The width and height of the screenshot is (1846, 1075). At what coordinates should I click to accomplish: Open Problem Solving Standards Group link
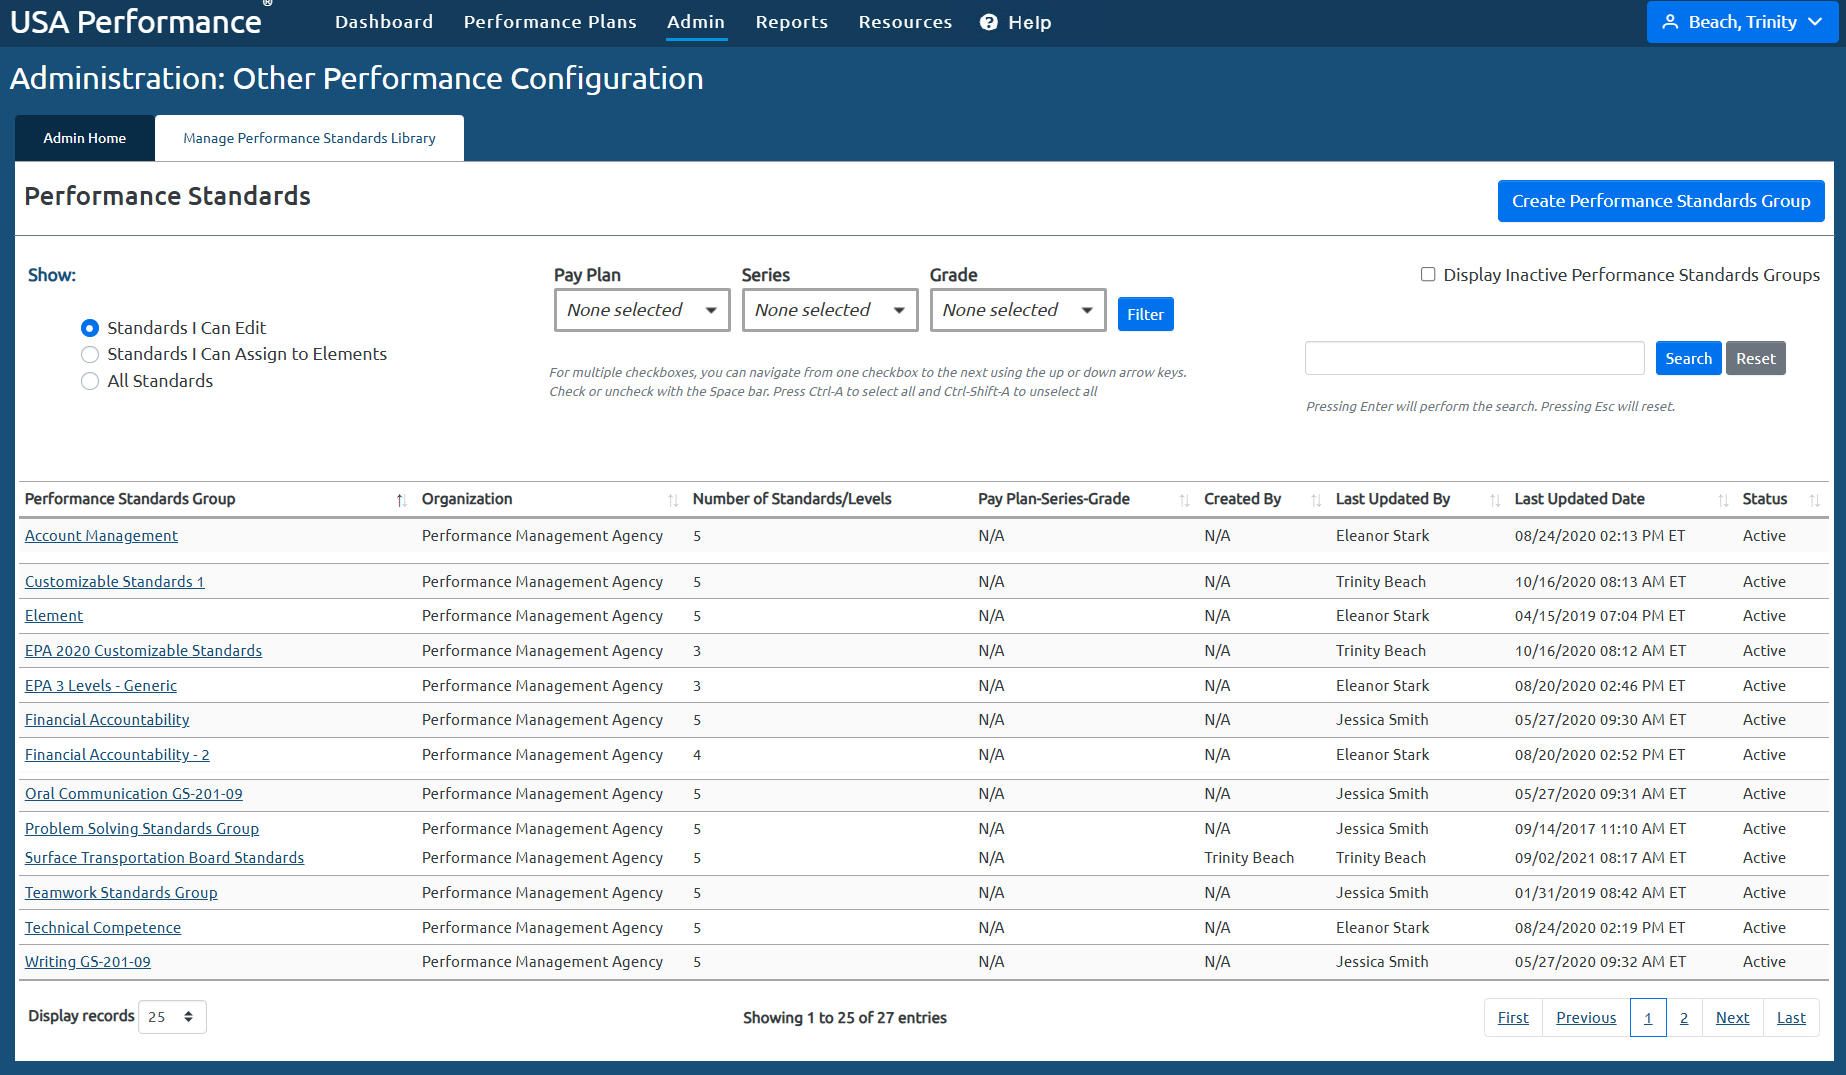142,829
